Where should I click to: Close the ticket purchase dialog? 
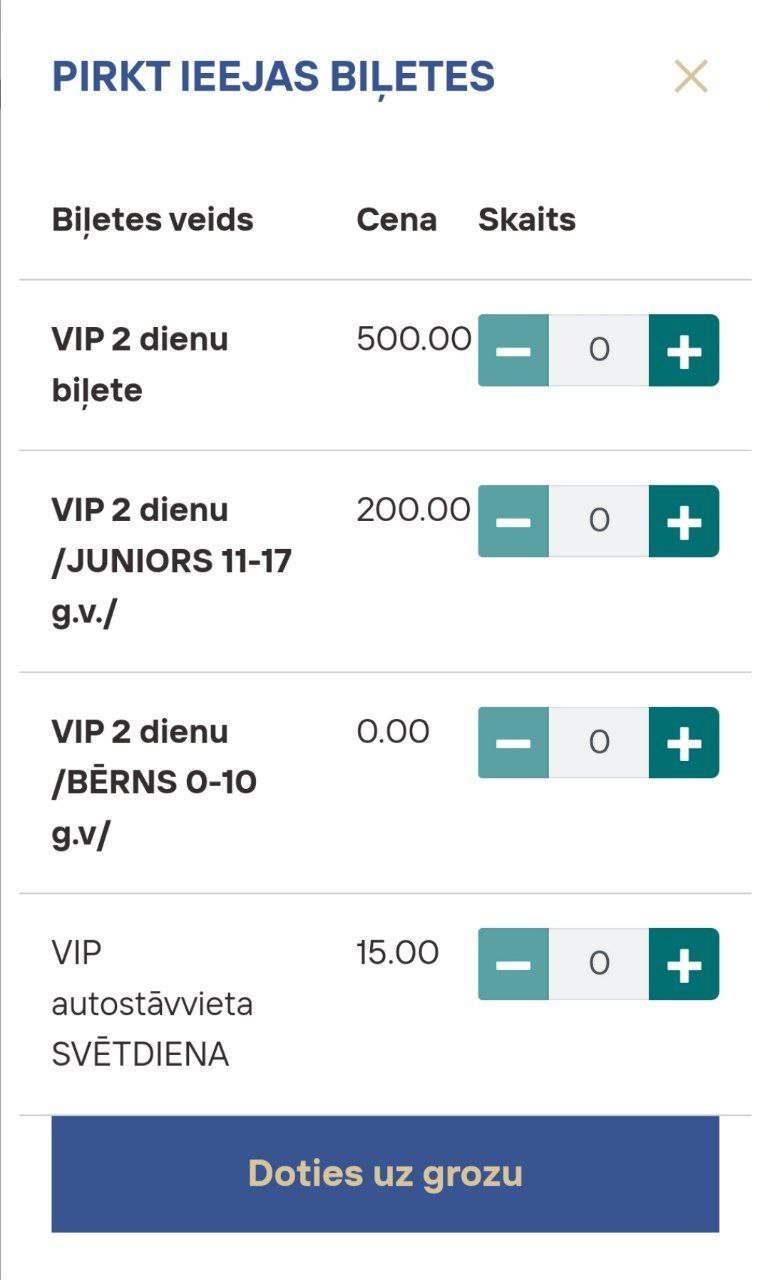tap(691, 77)
